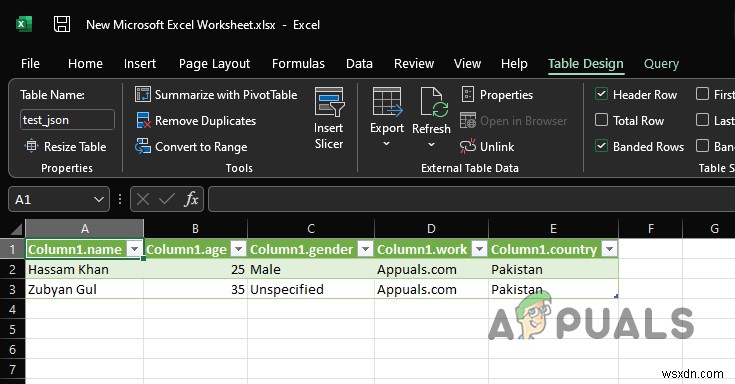
Task: Select the Male gender cell
Action: tap(311, 269)
